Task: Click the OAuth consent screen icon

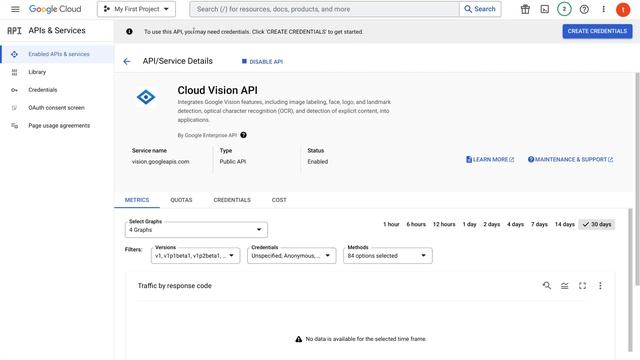Action: (x=14, y=108)
